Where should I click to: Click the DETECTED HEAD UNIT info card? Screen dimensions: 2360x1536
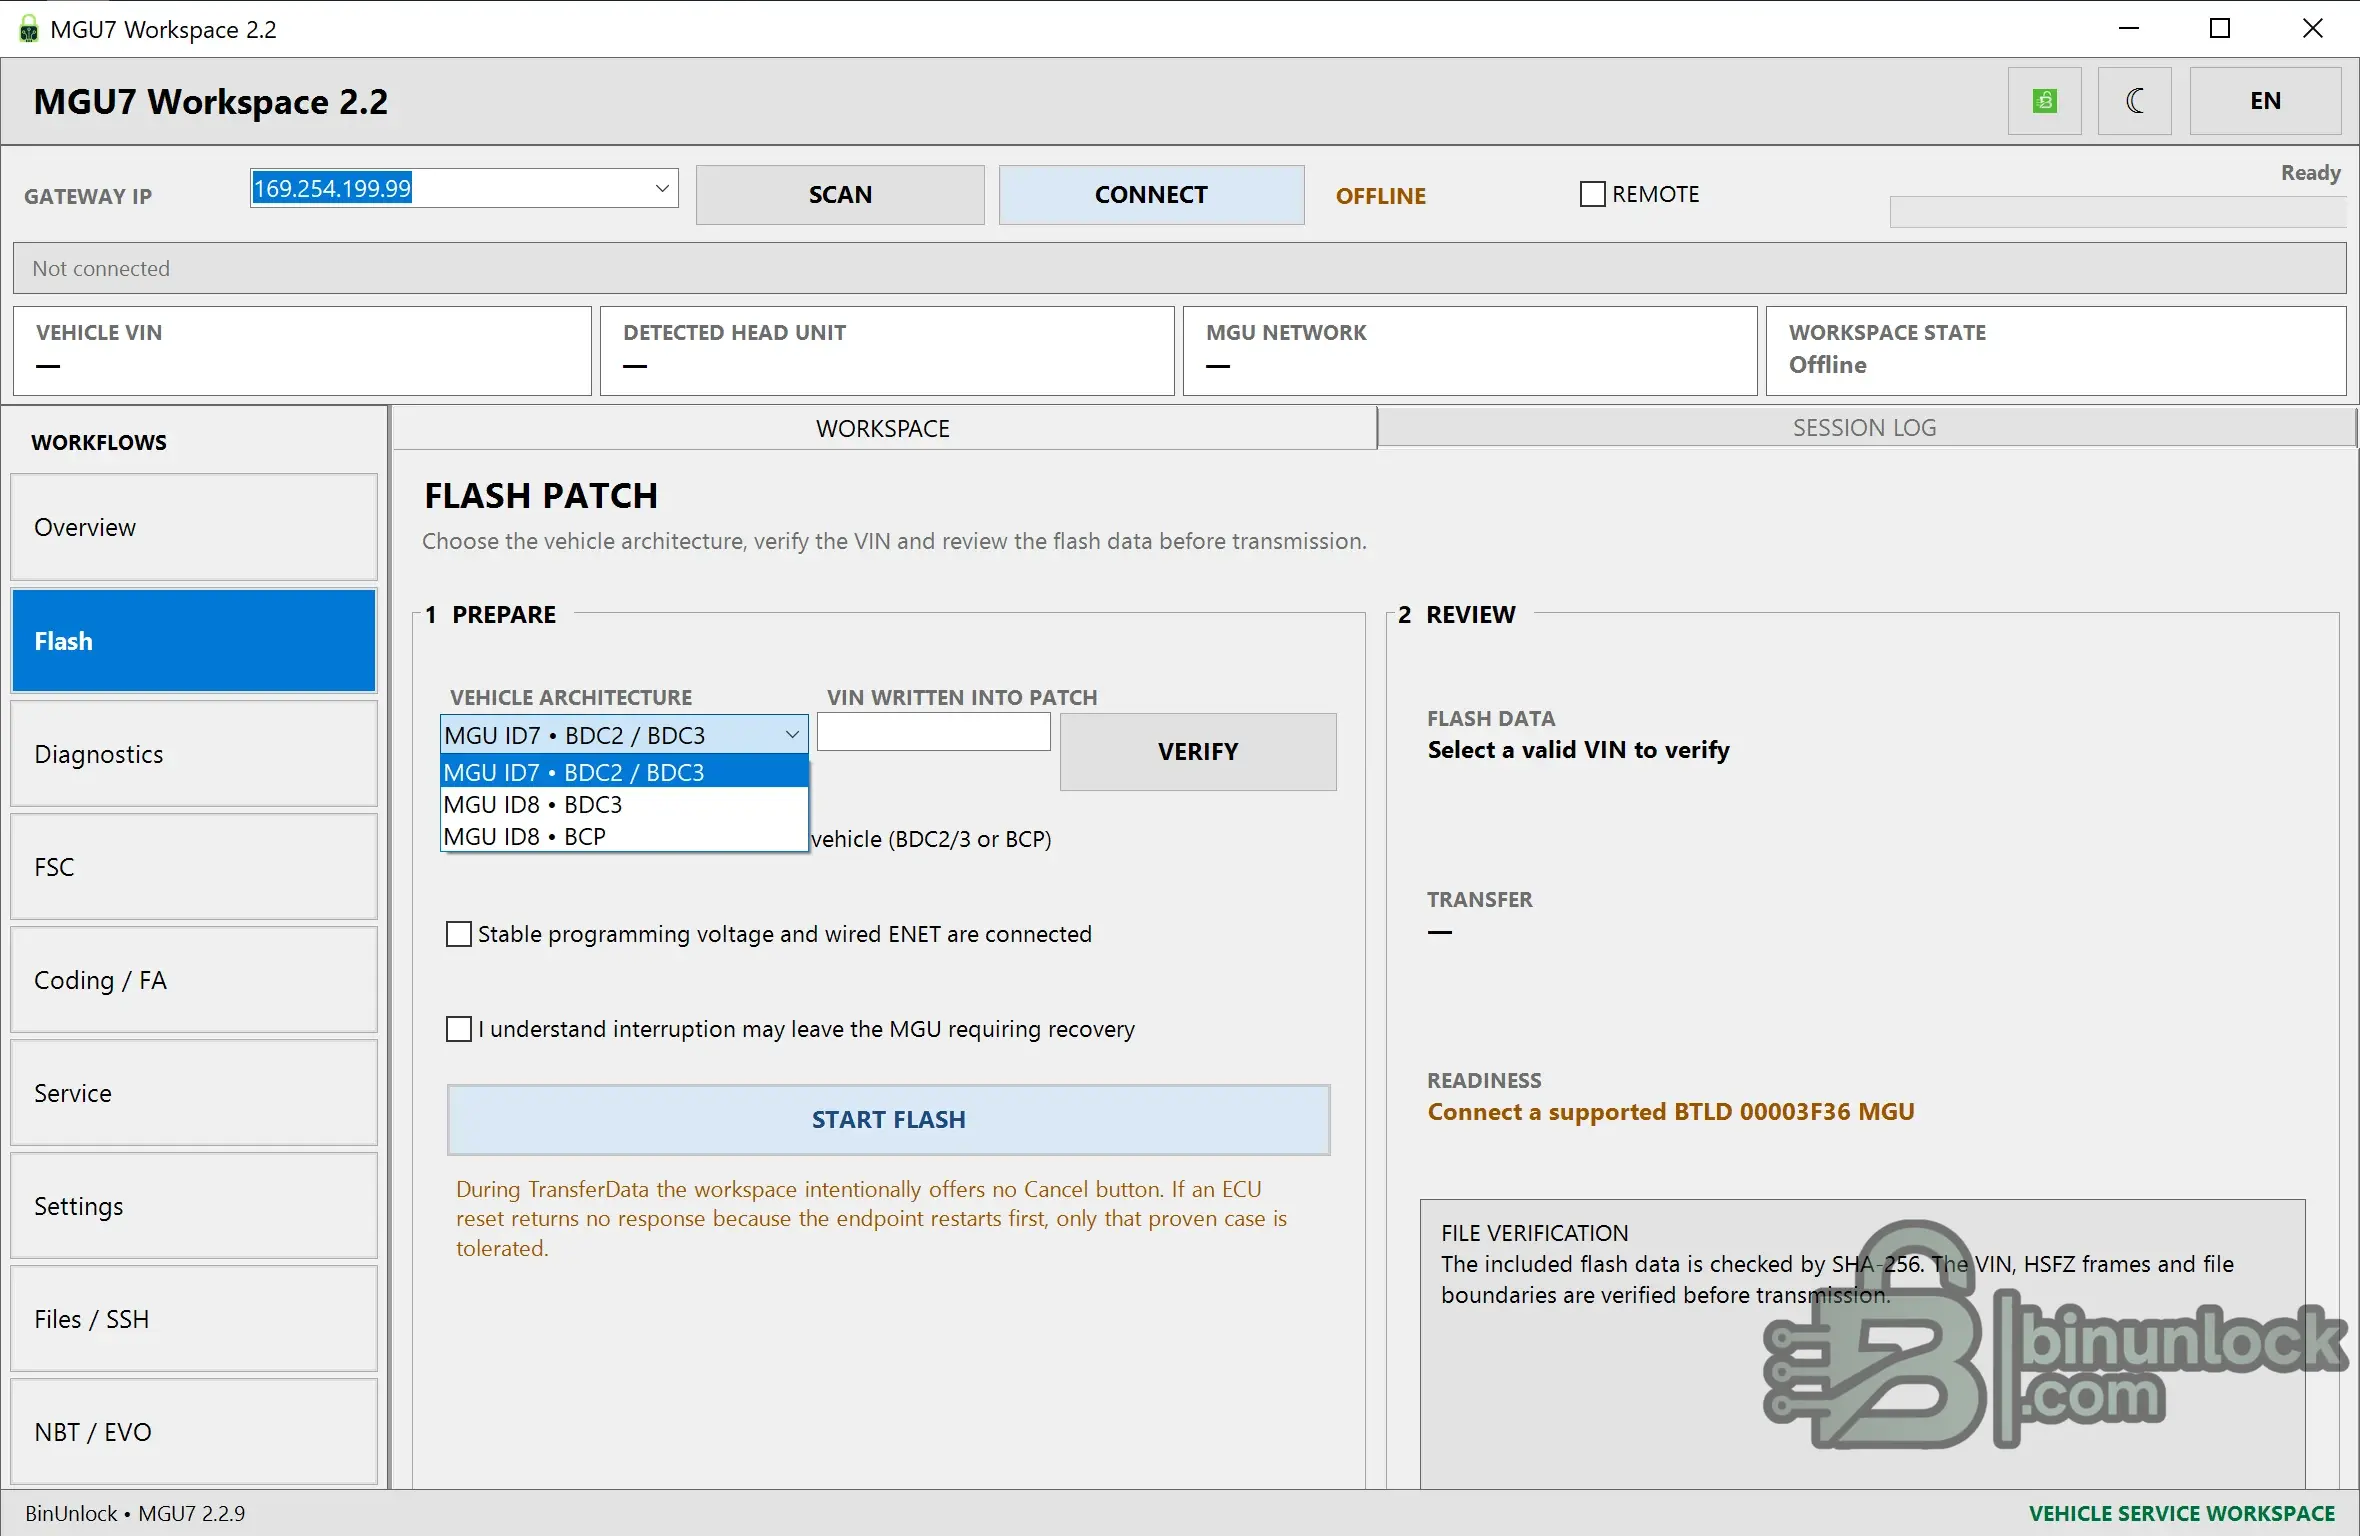click(887, 351)
